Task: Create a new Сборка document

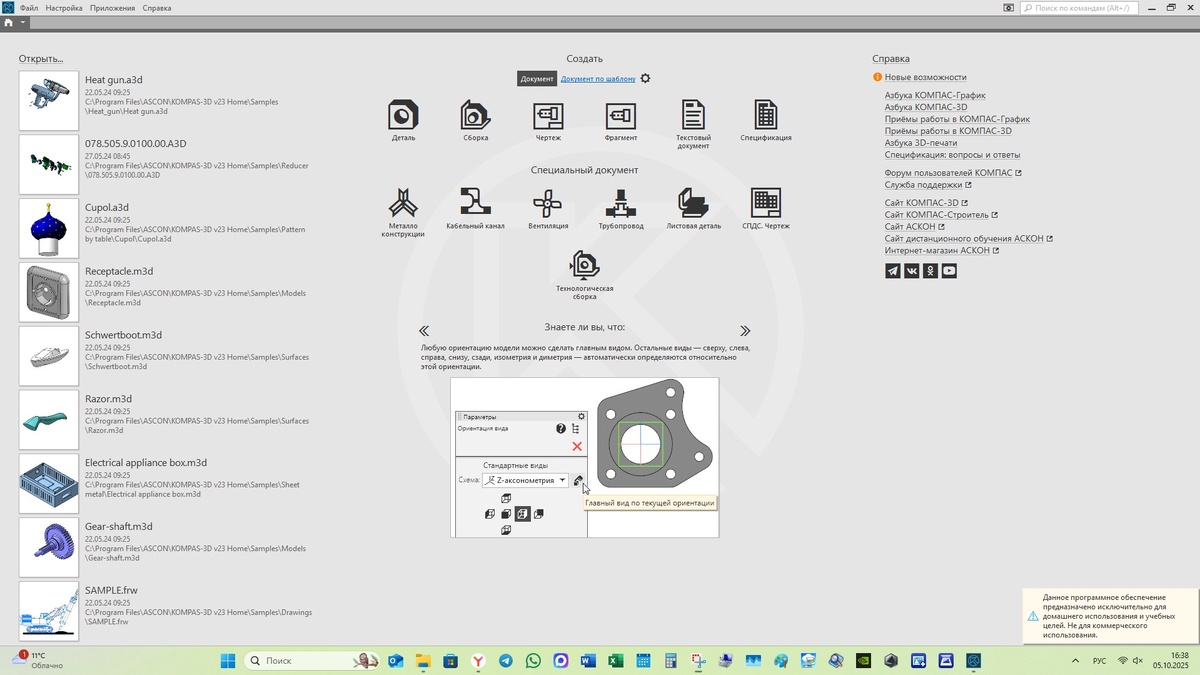Action: (x=475, y=119)
